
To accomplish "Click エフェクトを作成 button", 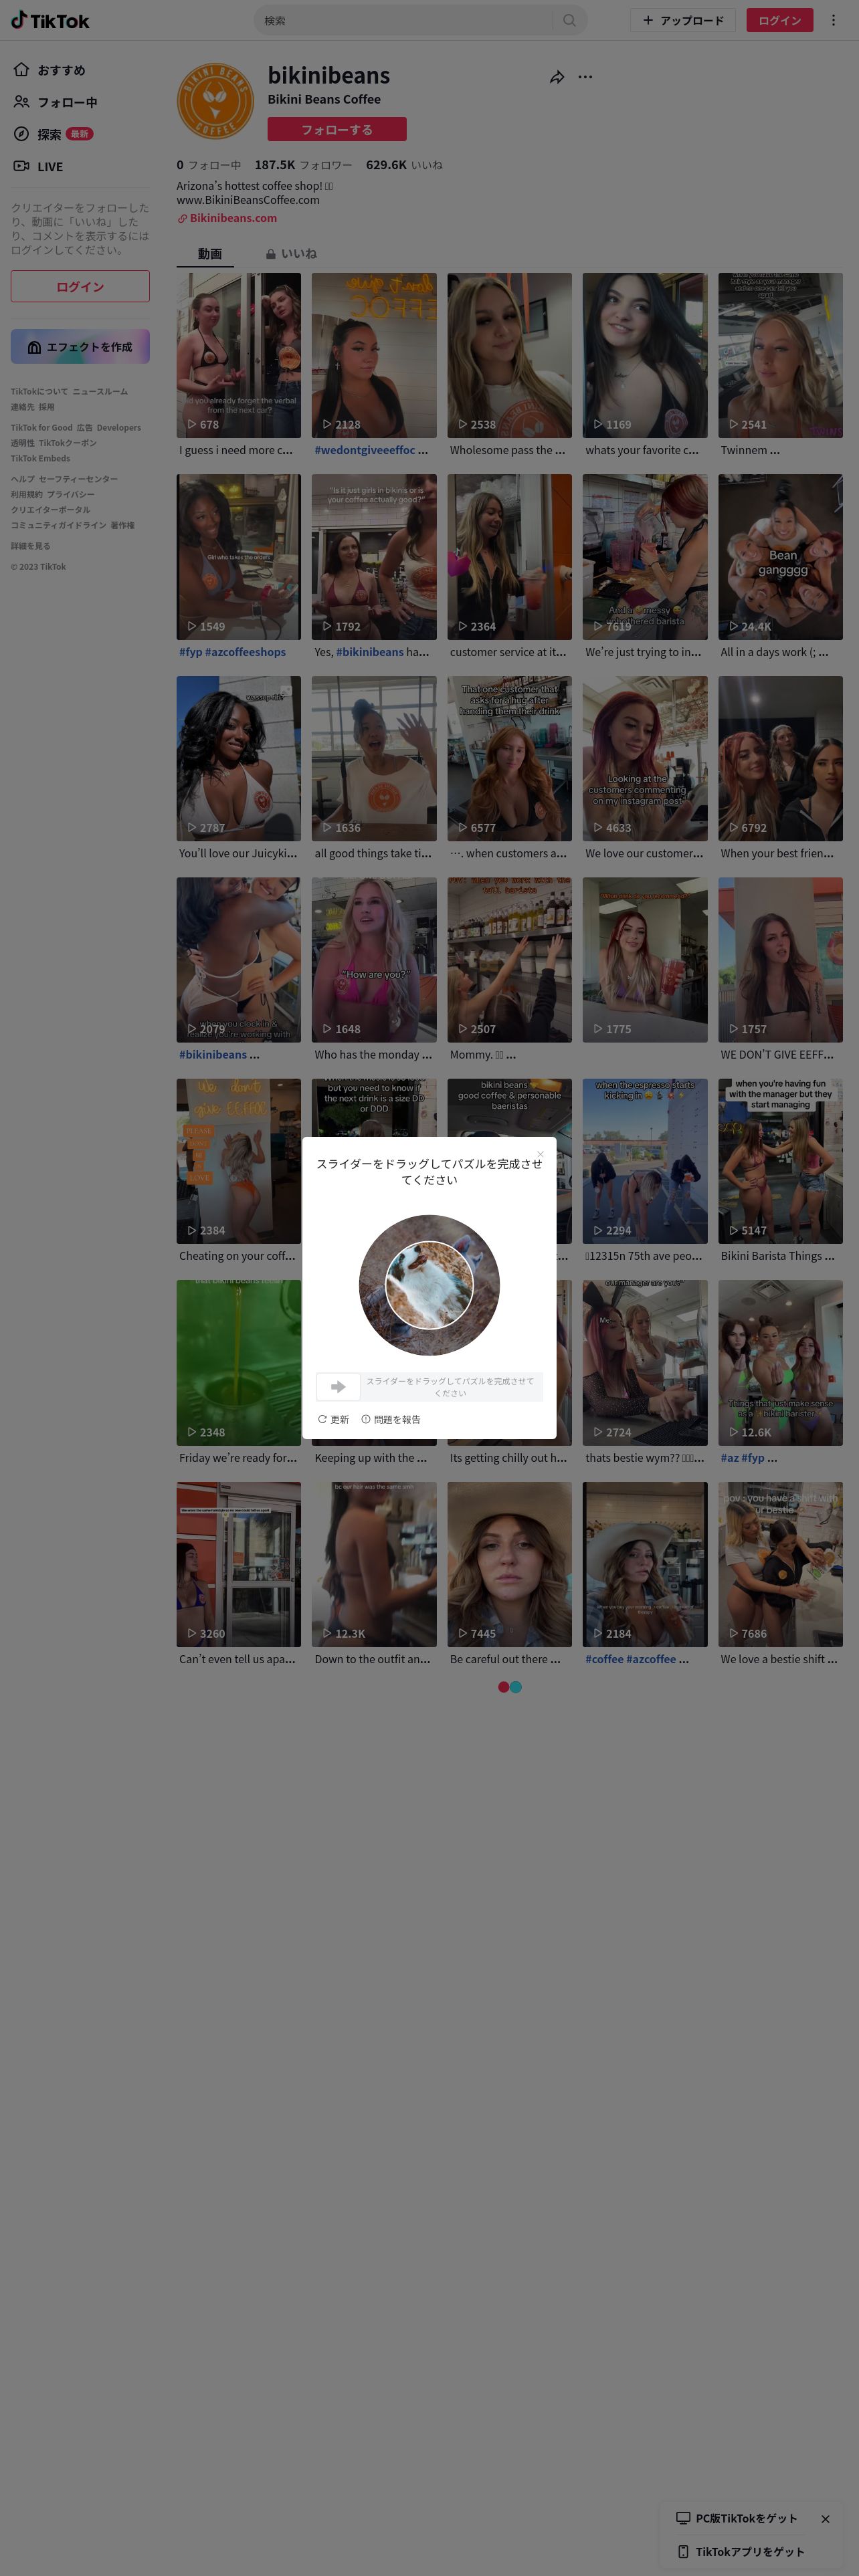I will click(x=80, y=346).
